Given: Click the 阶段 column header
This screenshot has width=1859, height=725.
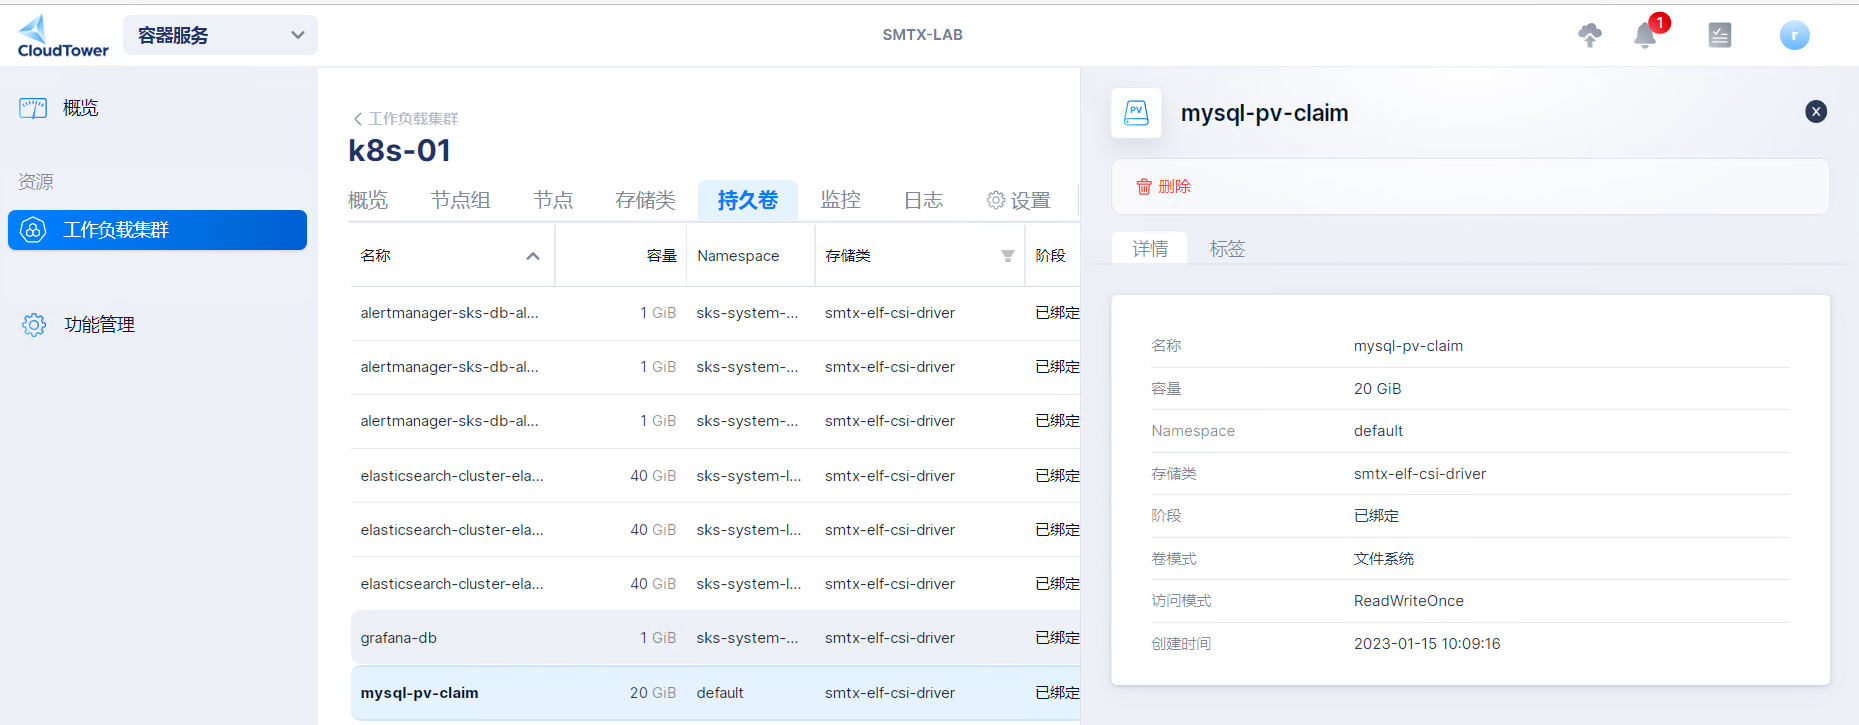Looking at the screenshot, I should pyautogui.click(x=1050, y=256).
